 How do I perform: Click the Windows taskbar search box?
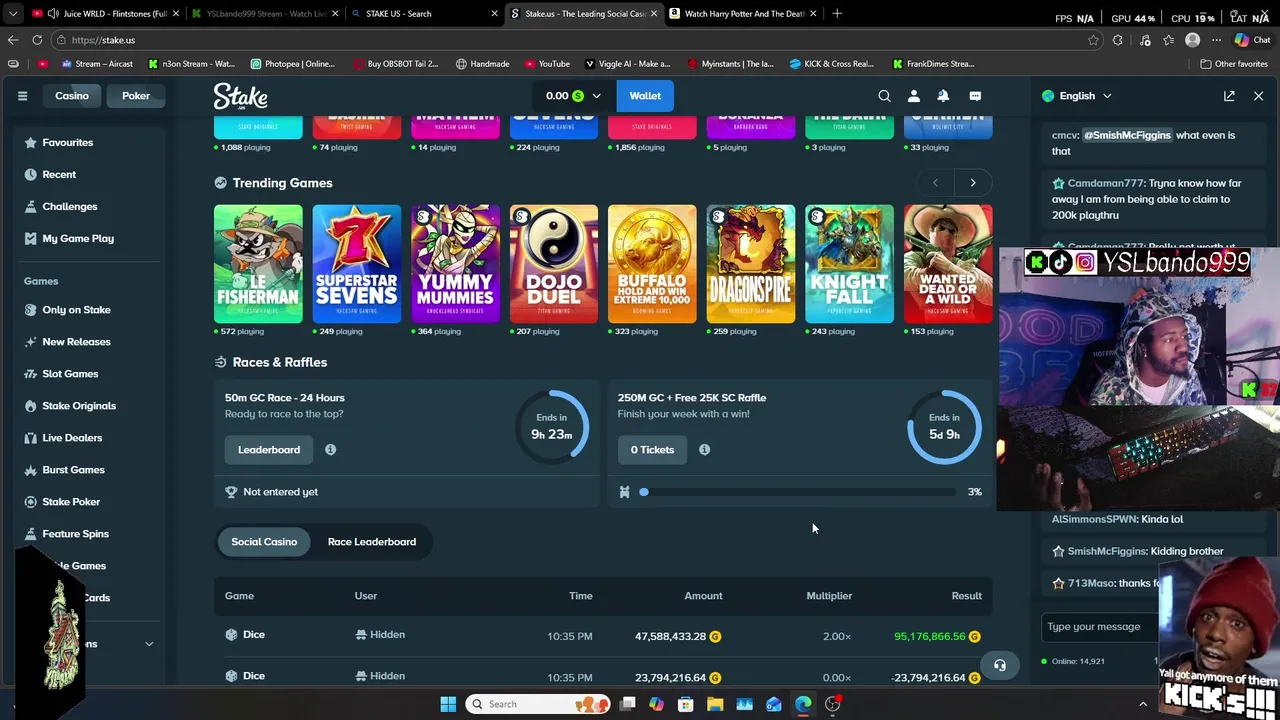538,704
